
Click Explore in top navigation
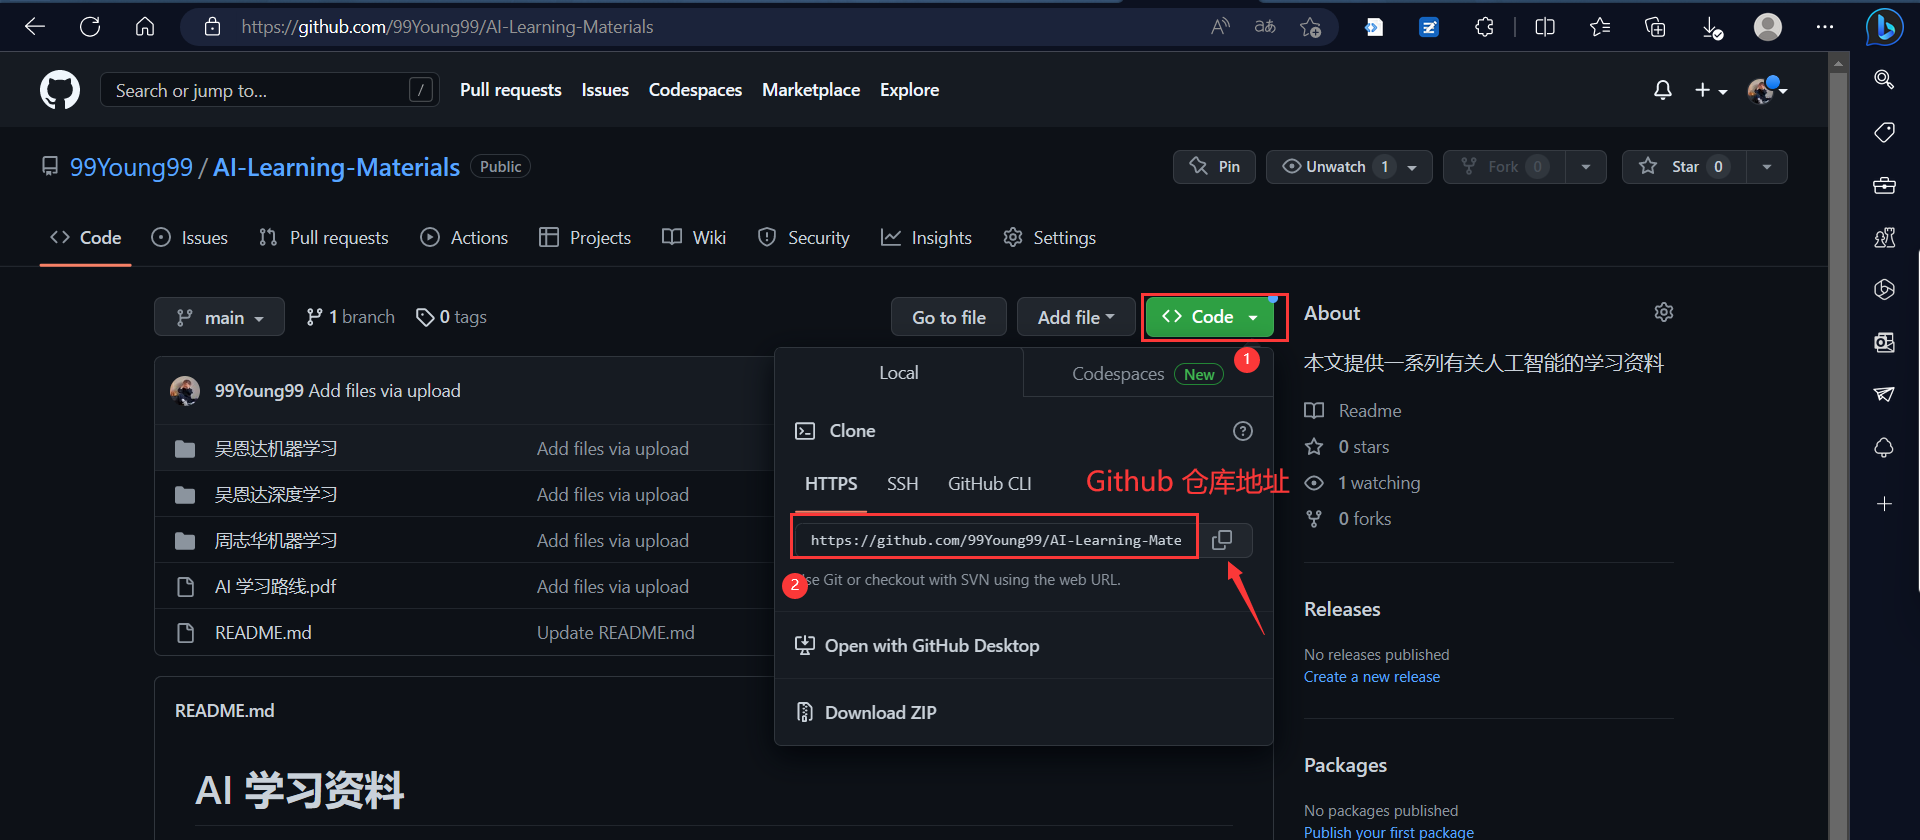click(x=909, y=90)
